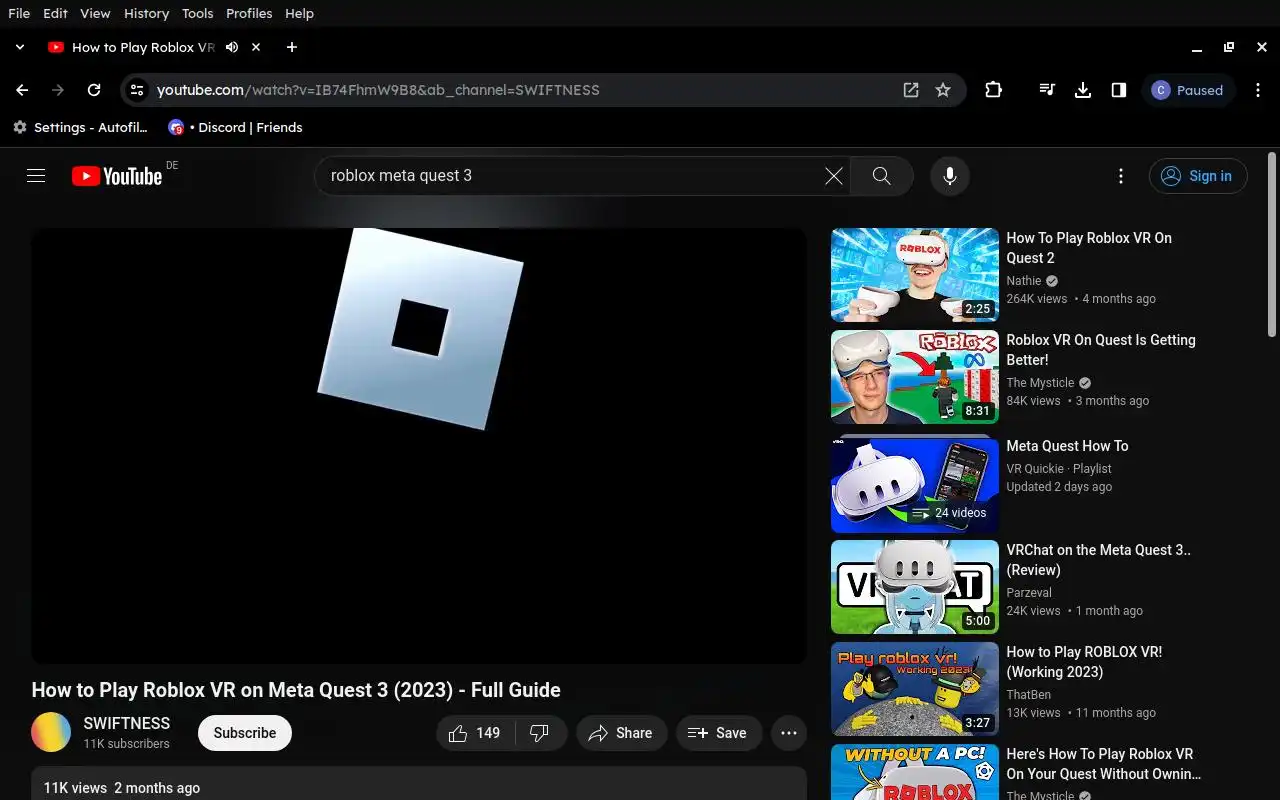
Task: Go forward with the browser forward arrow
Action: tap(58, 90)
